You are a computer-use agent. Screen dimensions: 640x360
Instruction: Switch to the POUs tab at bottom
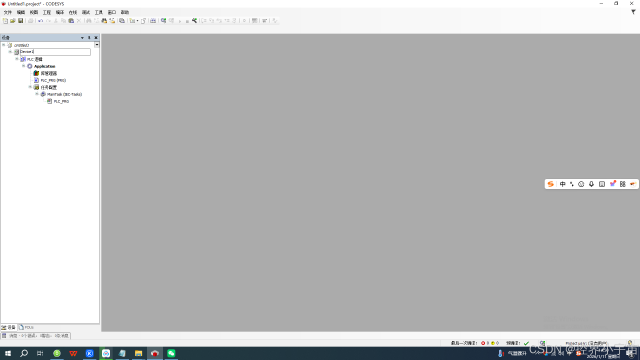[x=27, y=327]
